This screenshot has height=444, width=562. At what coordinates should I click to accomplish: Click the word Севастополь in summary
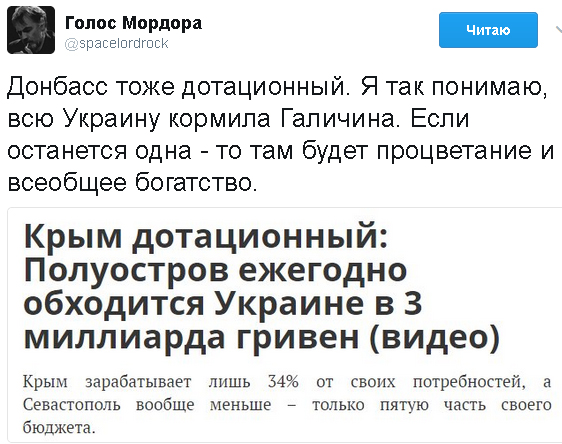tap(72, 405)
